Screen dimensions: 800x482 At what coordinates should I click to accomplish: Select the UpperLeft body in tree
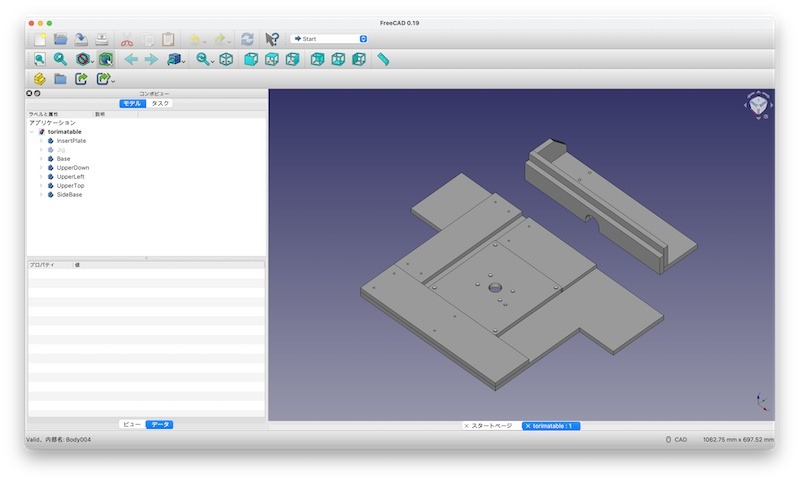coord(70,177)
